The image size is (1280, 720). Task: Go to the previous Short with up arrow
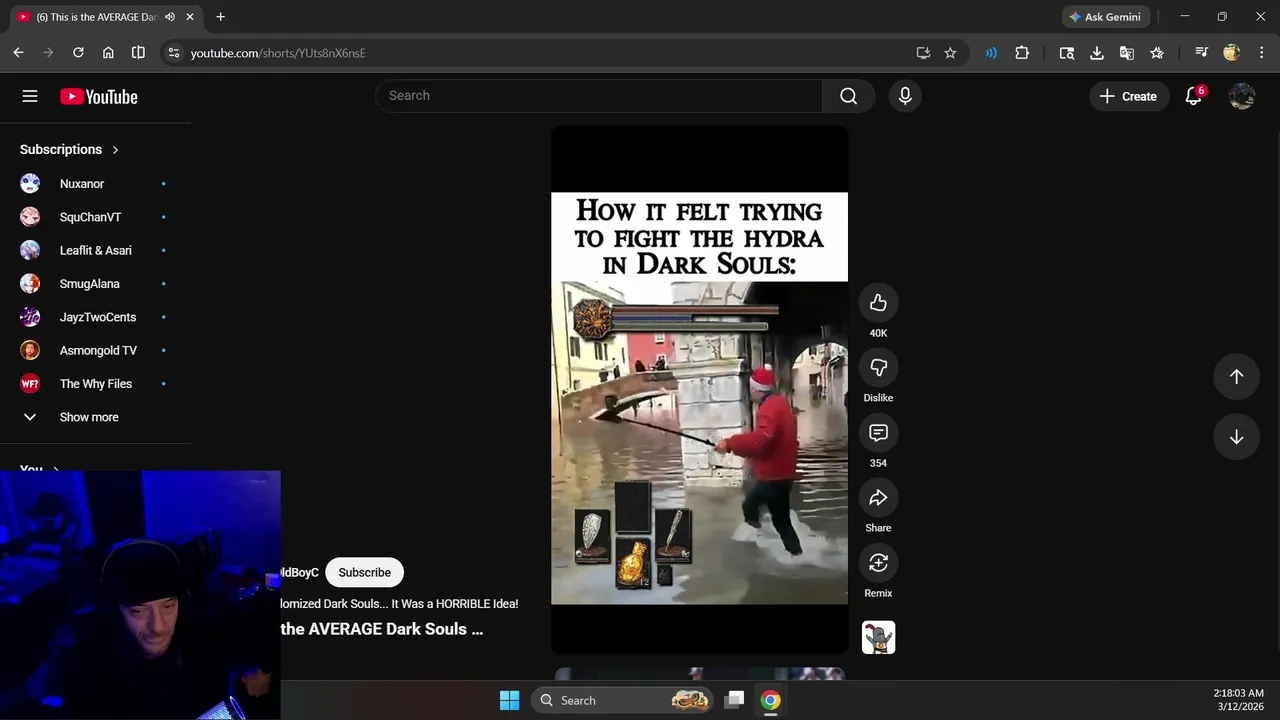click(x=1236, y=376)
